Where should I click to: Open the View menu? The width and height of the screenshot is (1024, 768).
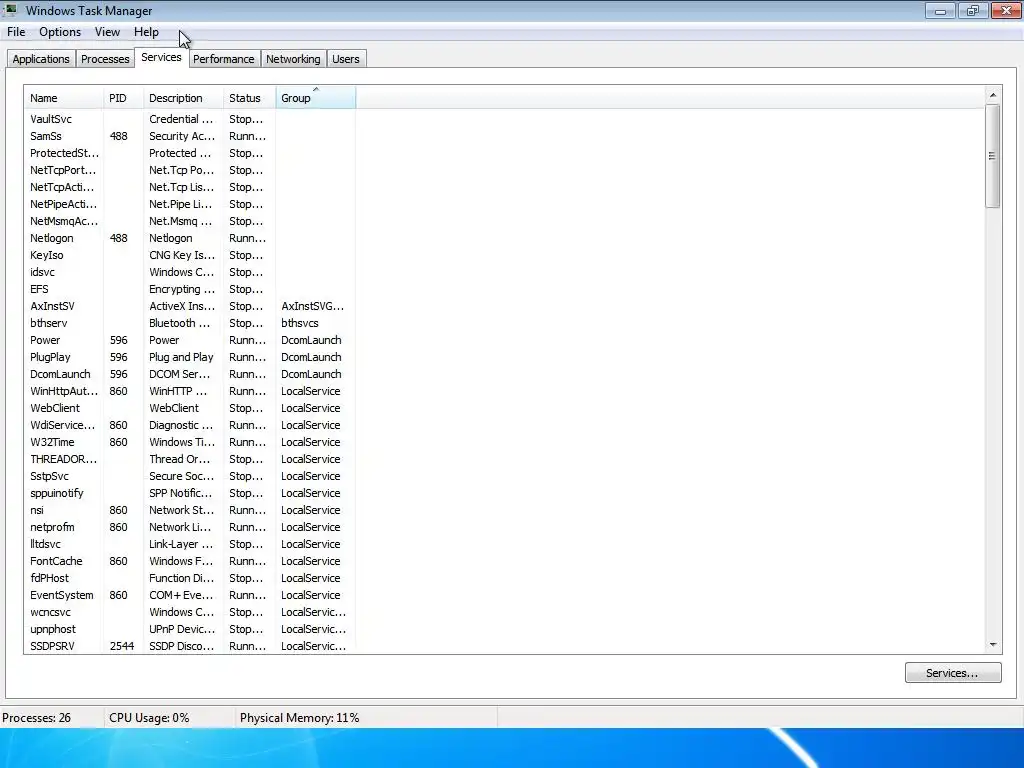107,32
